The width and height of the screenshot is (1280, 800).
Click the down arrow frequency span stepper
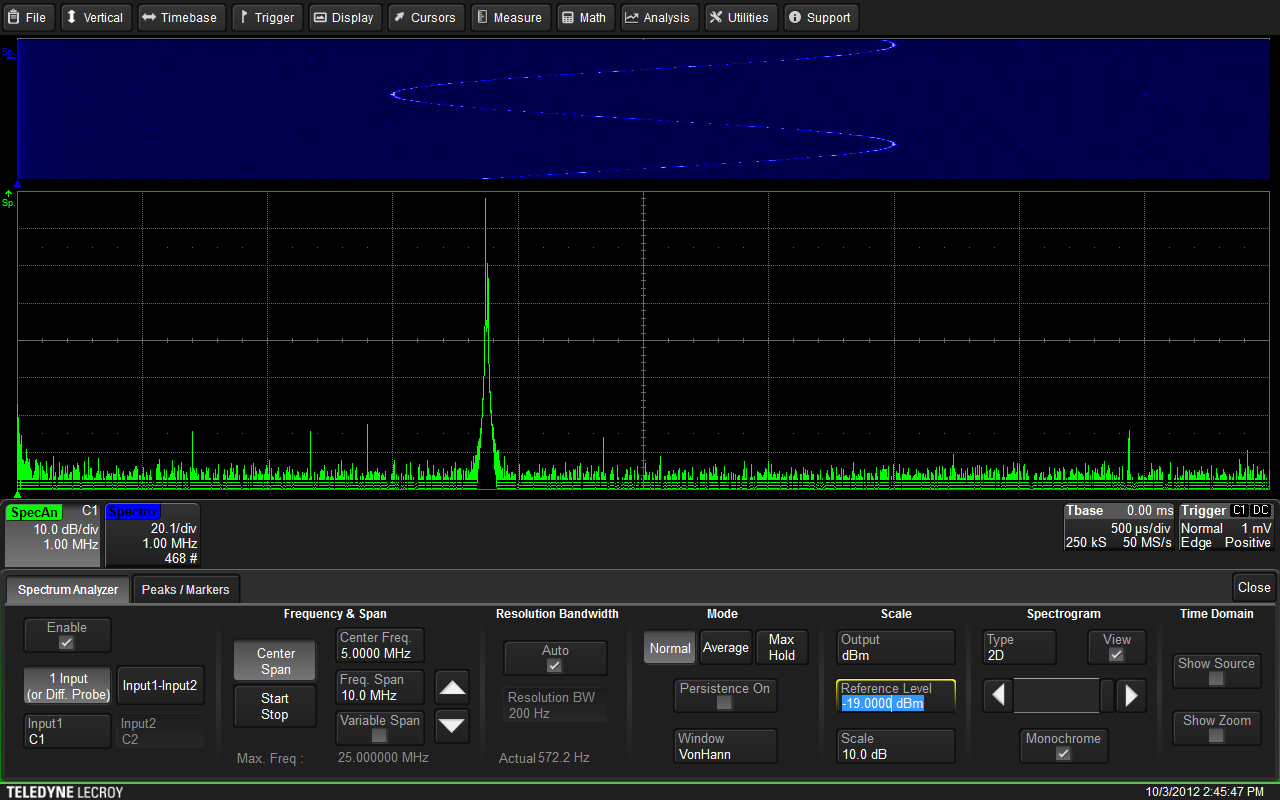[x=453, y=725]
